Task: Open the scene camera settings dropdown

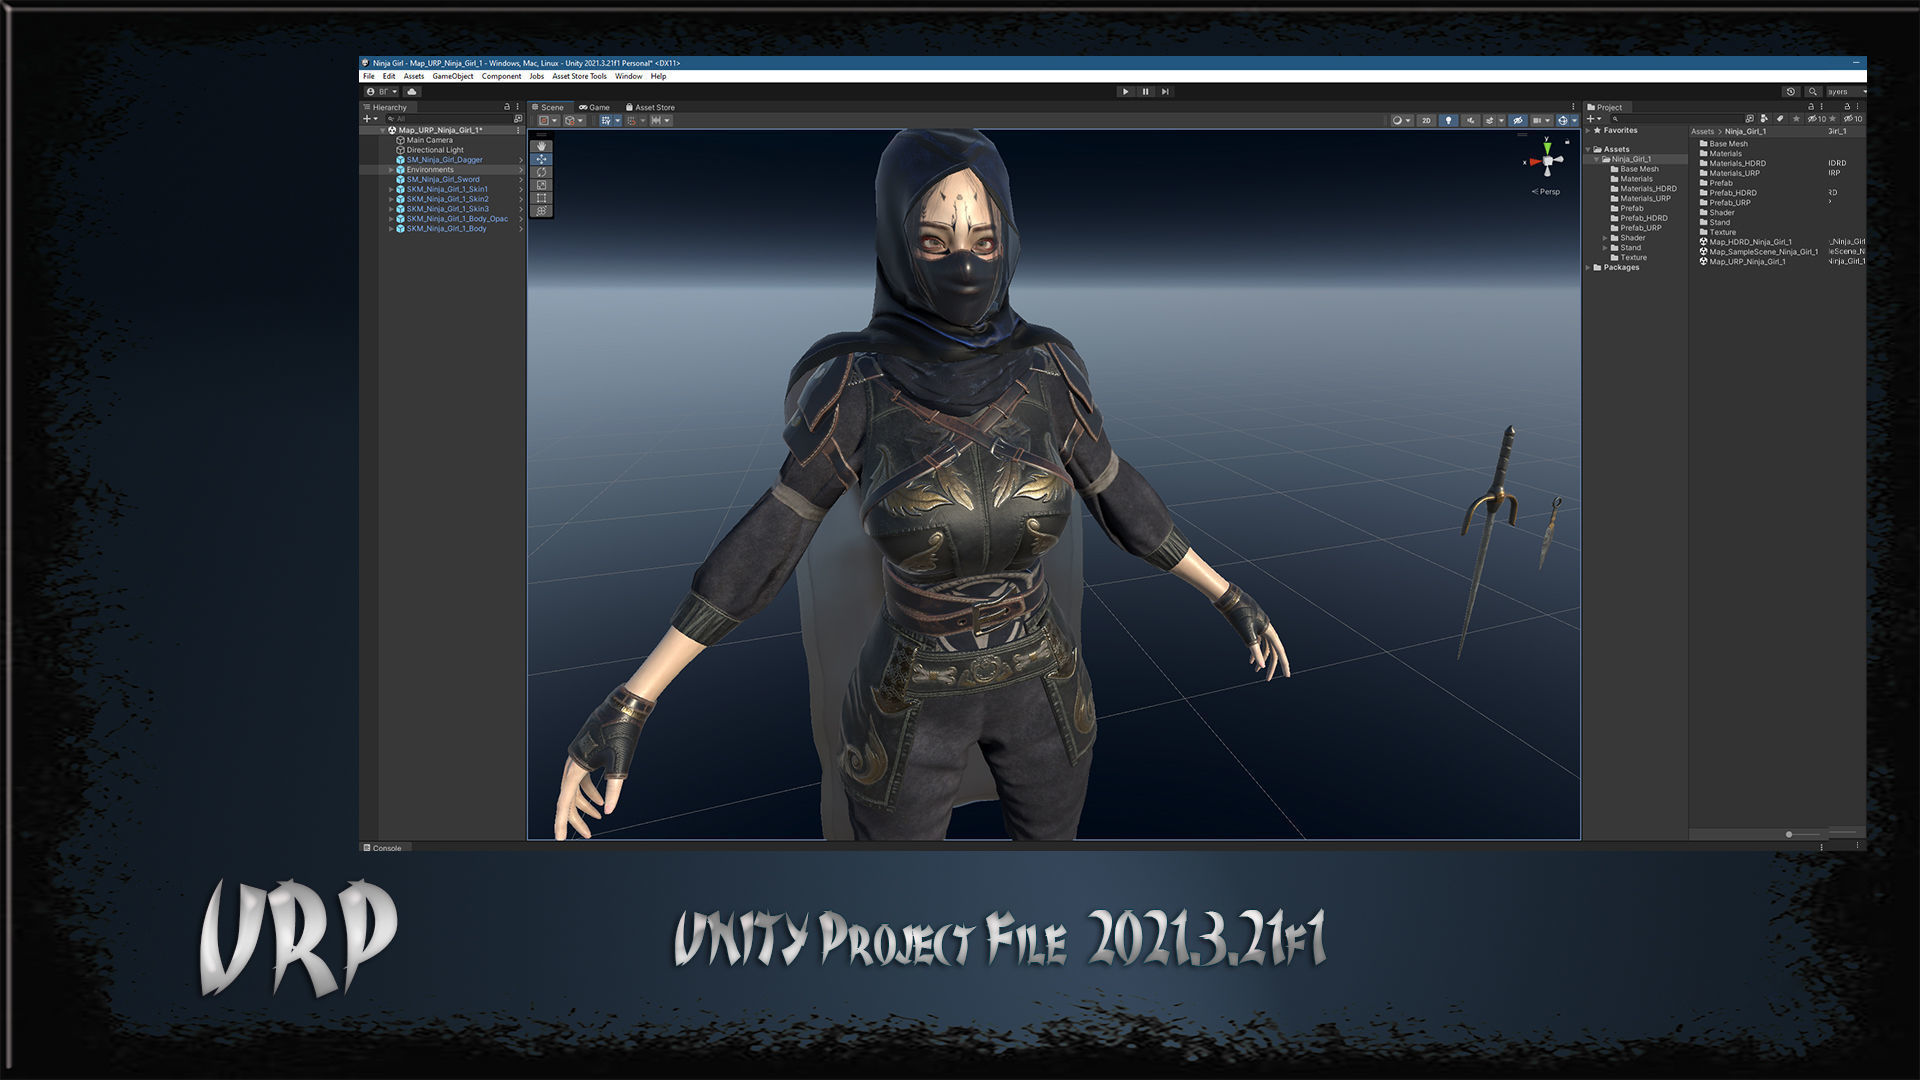Action: (1541, 120)
